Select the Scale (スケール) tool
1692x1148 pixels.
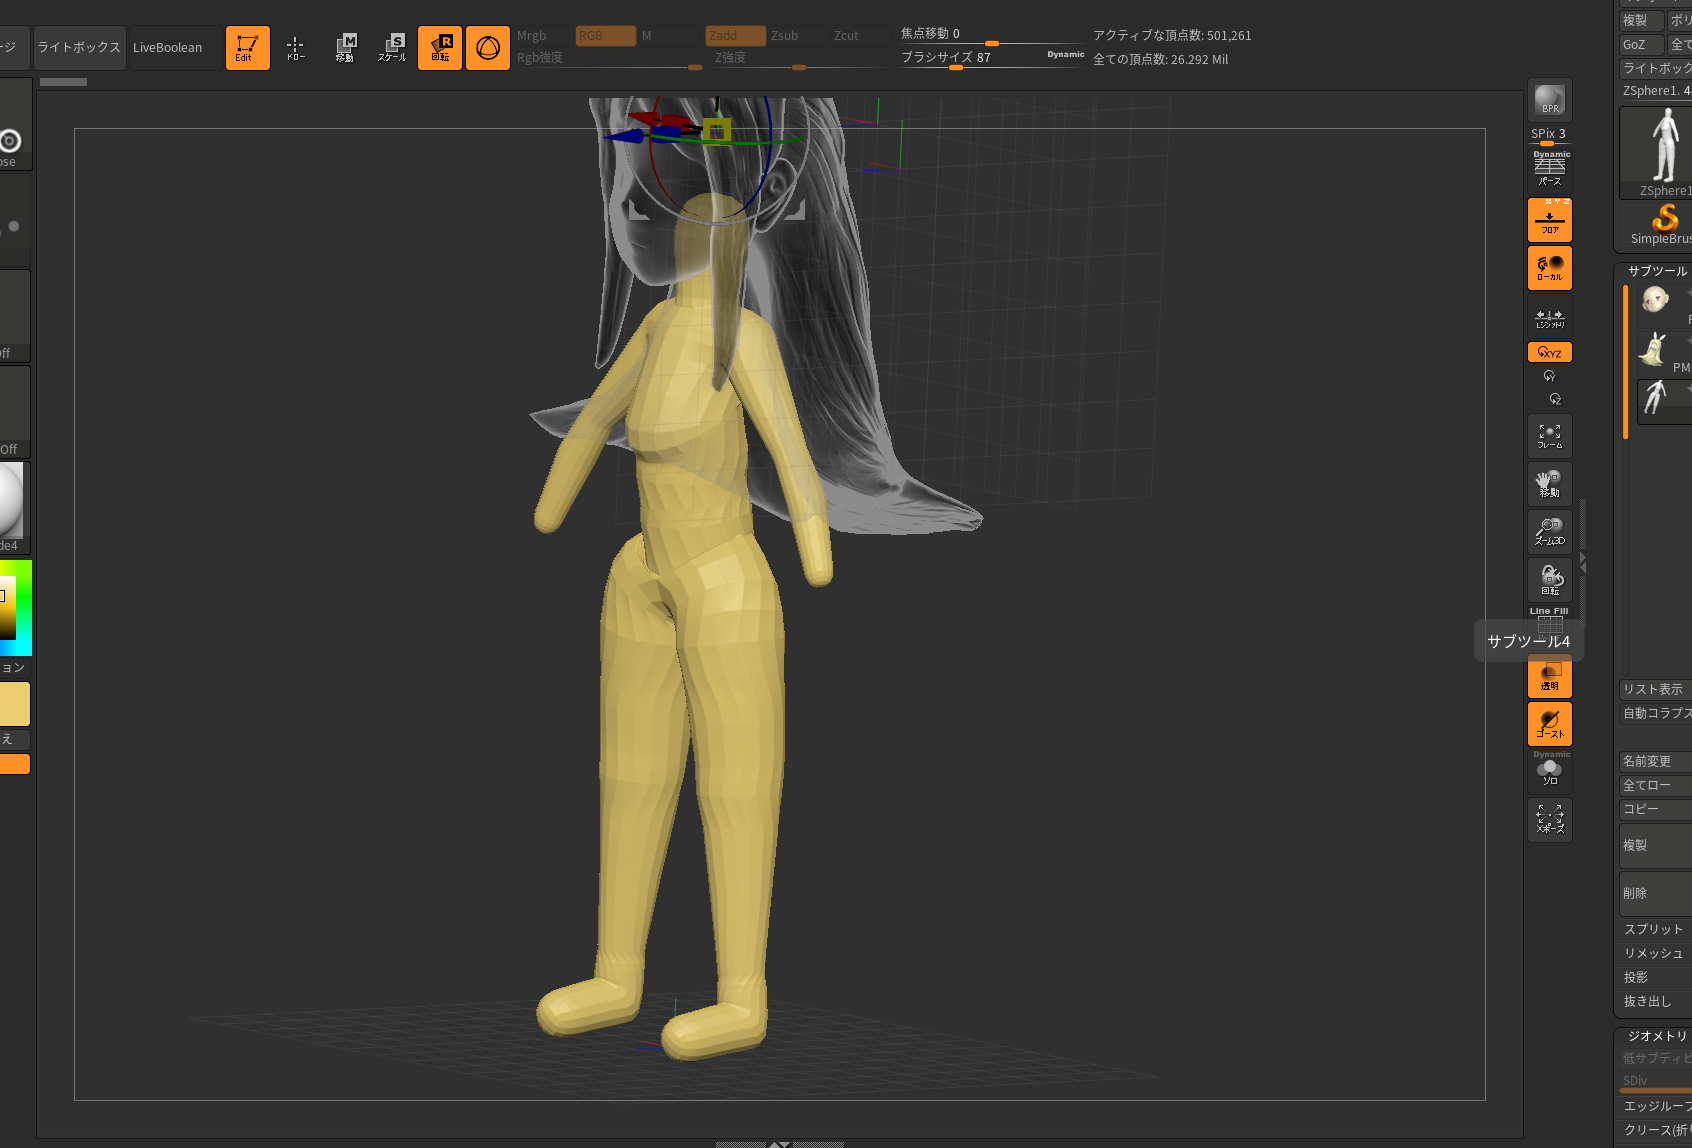(x=392, y=48)
